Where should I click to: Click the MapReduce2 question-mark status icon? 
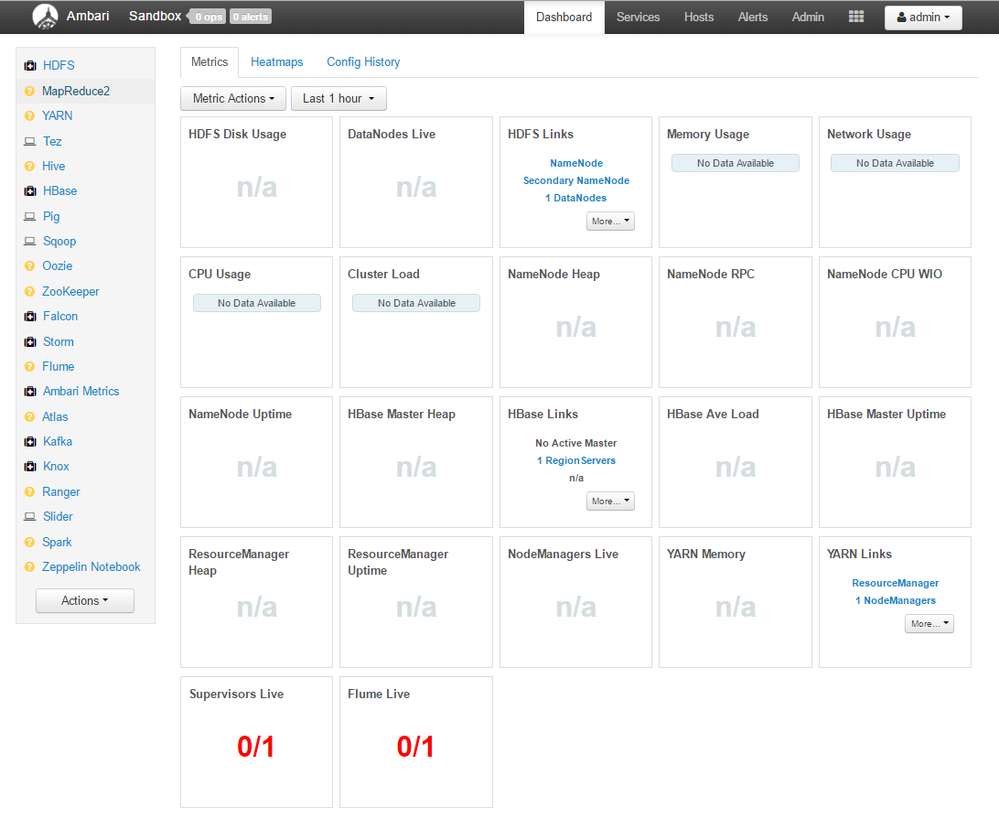29,91
